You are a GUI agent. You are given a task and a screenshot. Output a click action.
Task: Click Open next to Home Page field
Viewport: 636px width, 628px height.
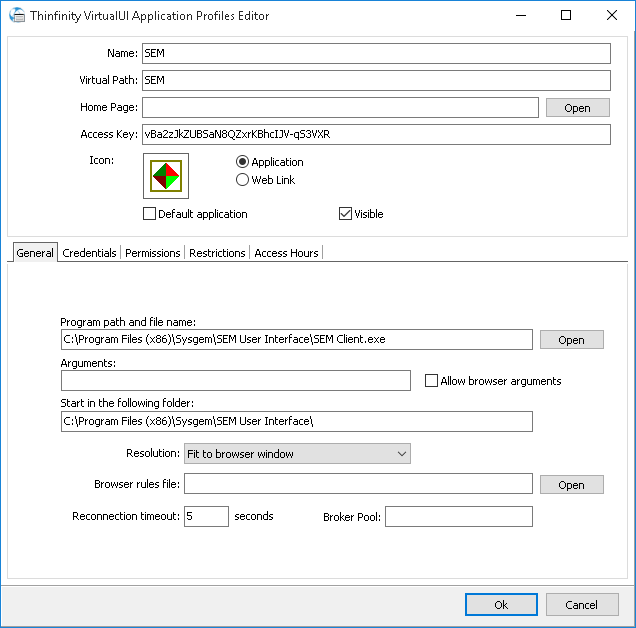(x=577, y=108)
